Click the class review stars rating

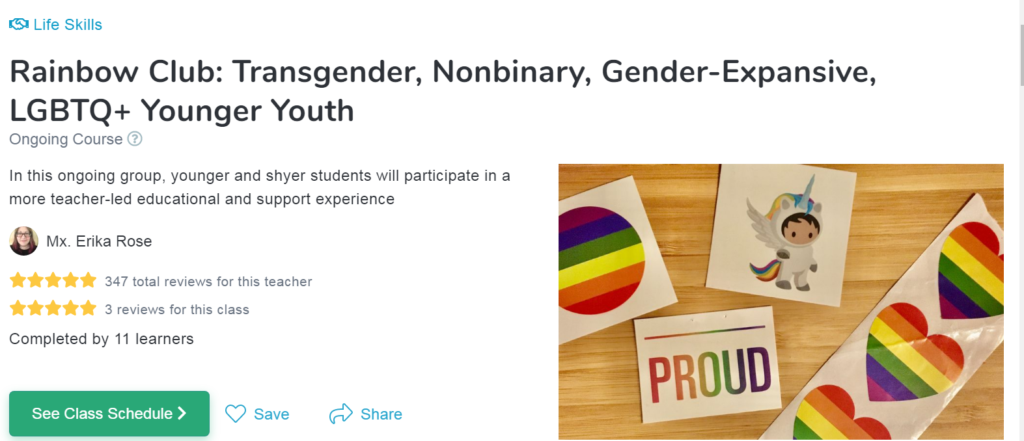pyautogui.click(x=53, y=309)
